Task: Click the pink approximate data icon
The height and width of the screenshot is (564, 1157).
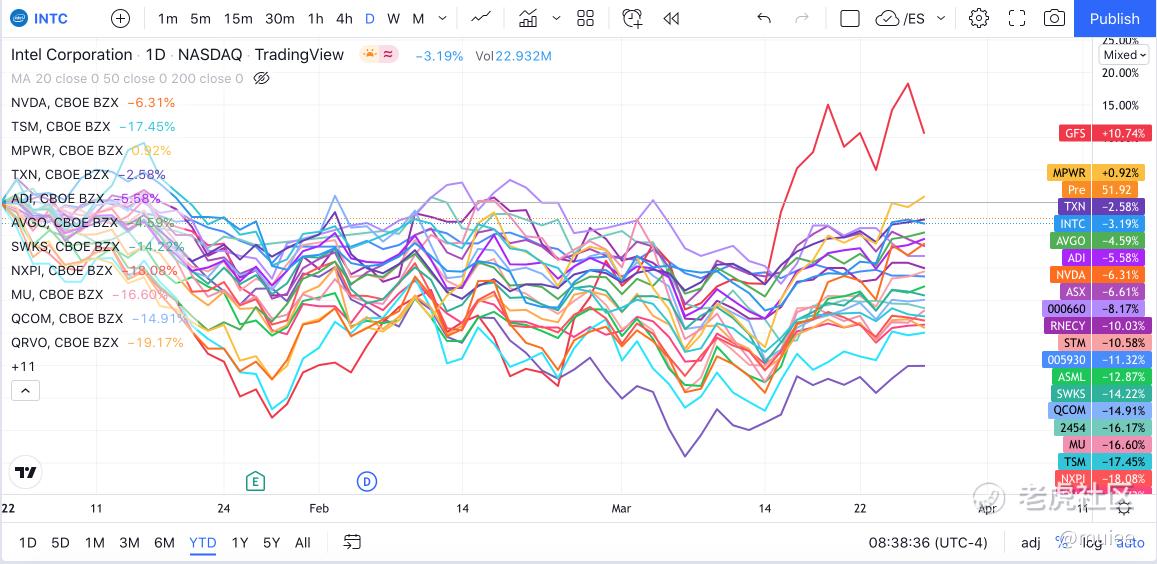Action: click(388, 54)
